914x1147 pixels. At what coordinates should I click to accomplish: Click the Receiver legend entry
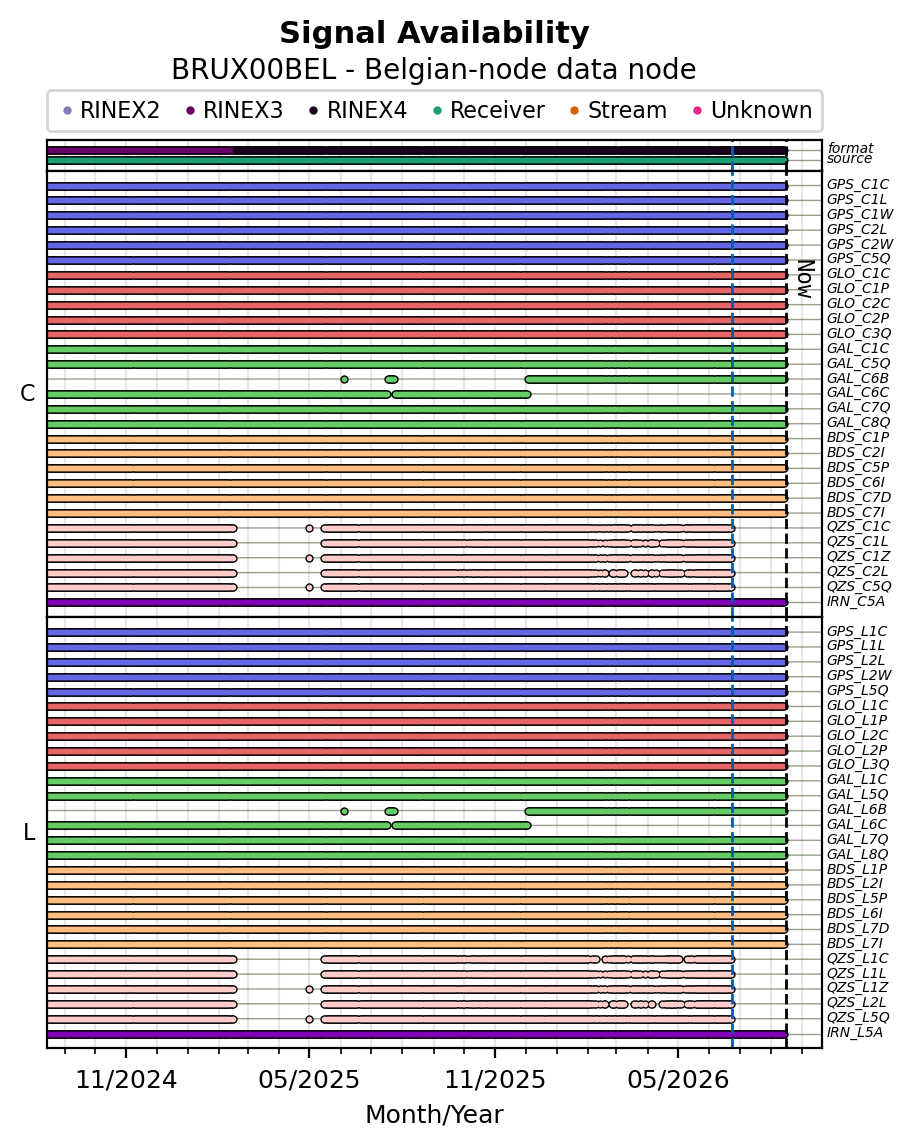[489, 110]
